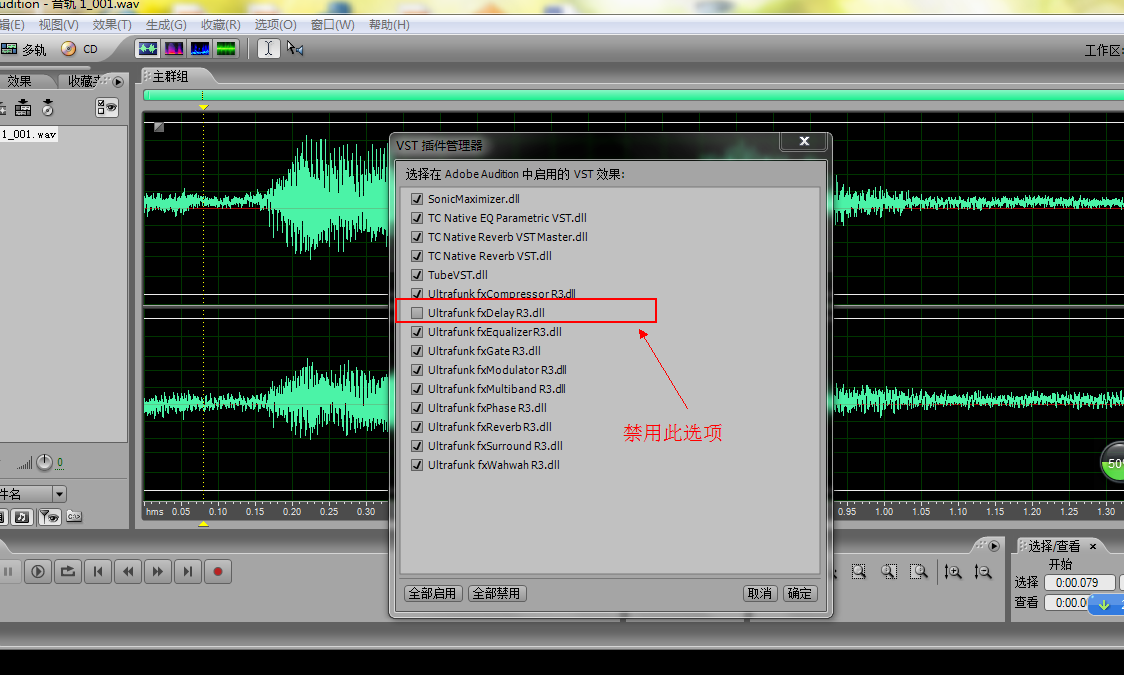Uncheck Ultrafunk fxWahwah R3.dll
This screenshot has height=675, width=1124.
coord(416,464)
